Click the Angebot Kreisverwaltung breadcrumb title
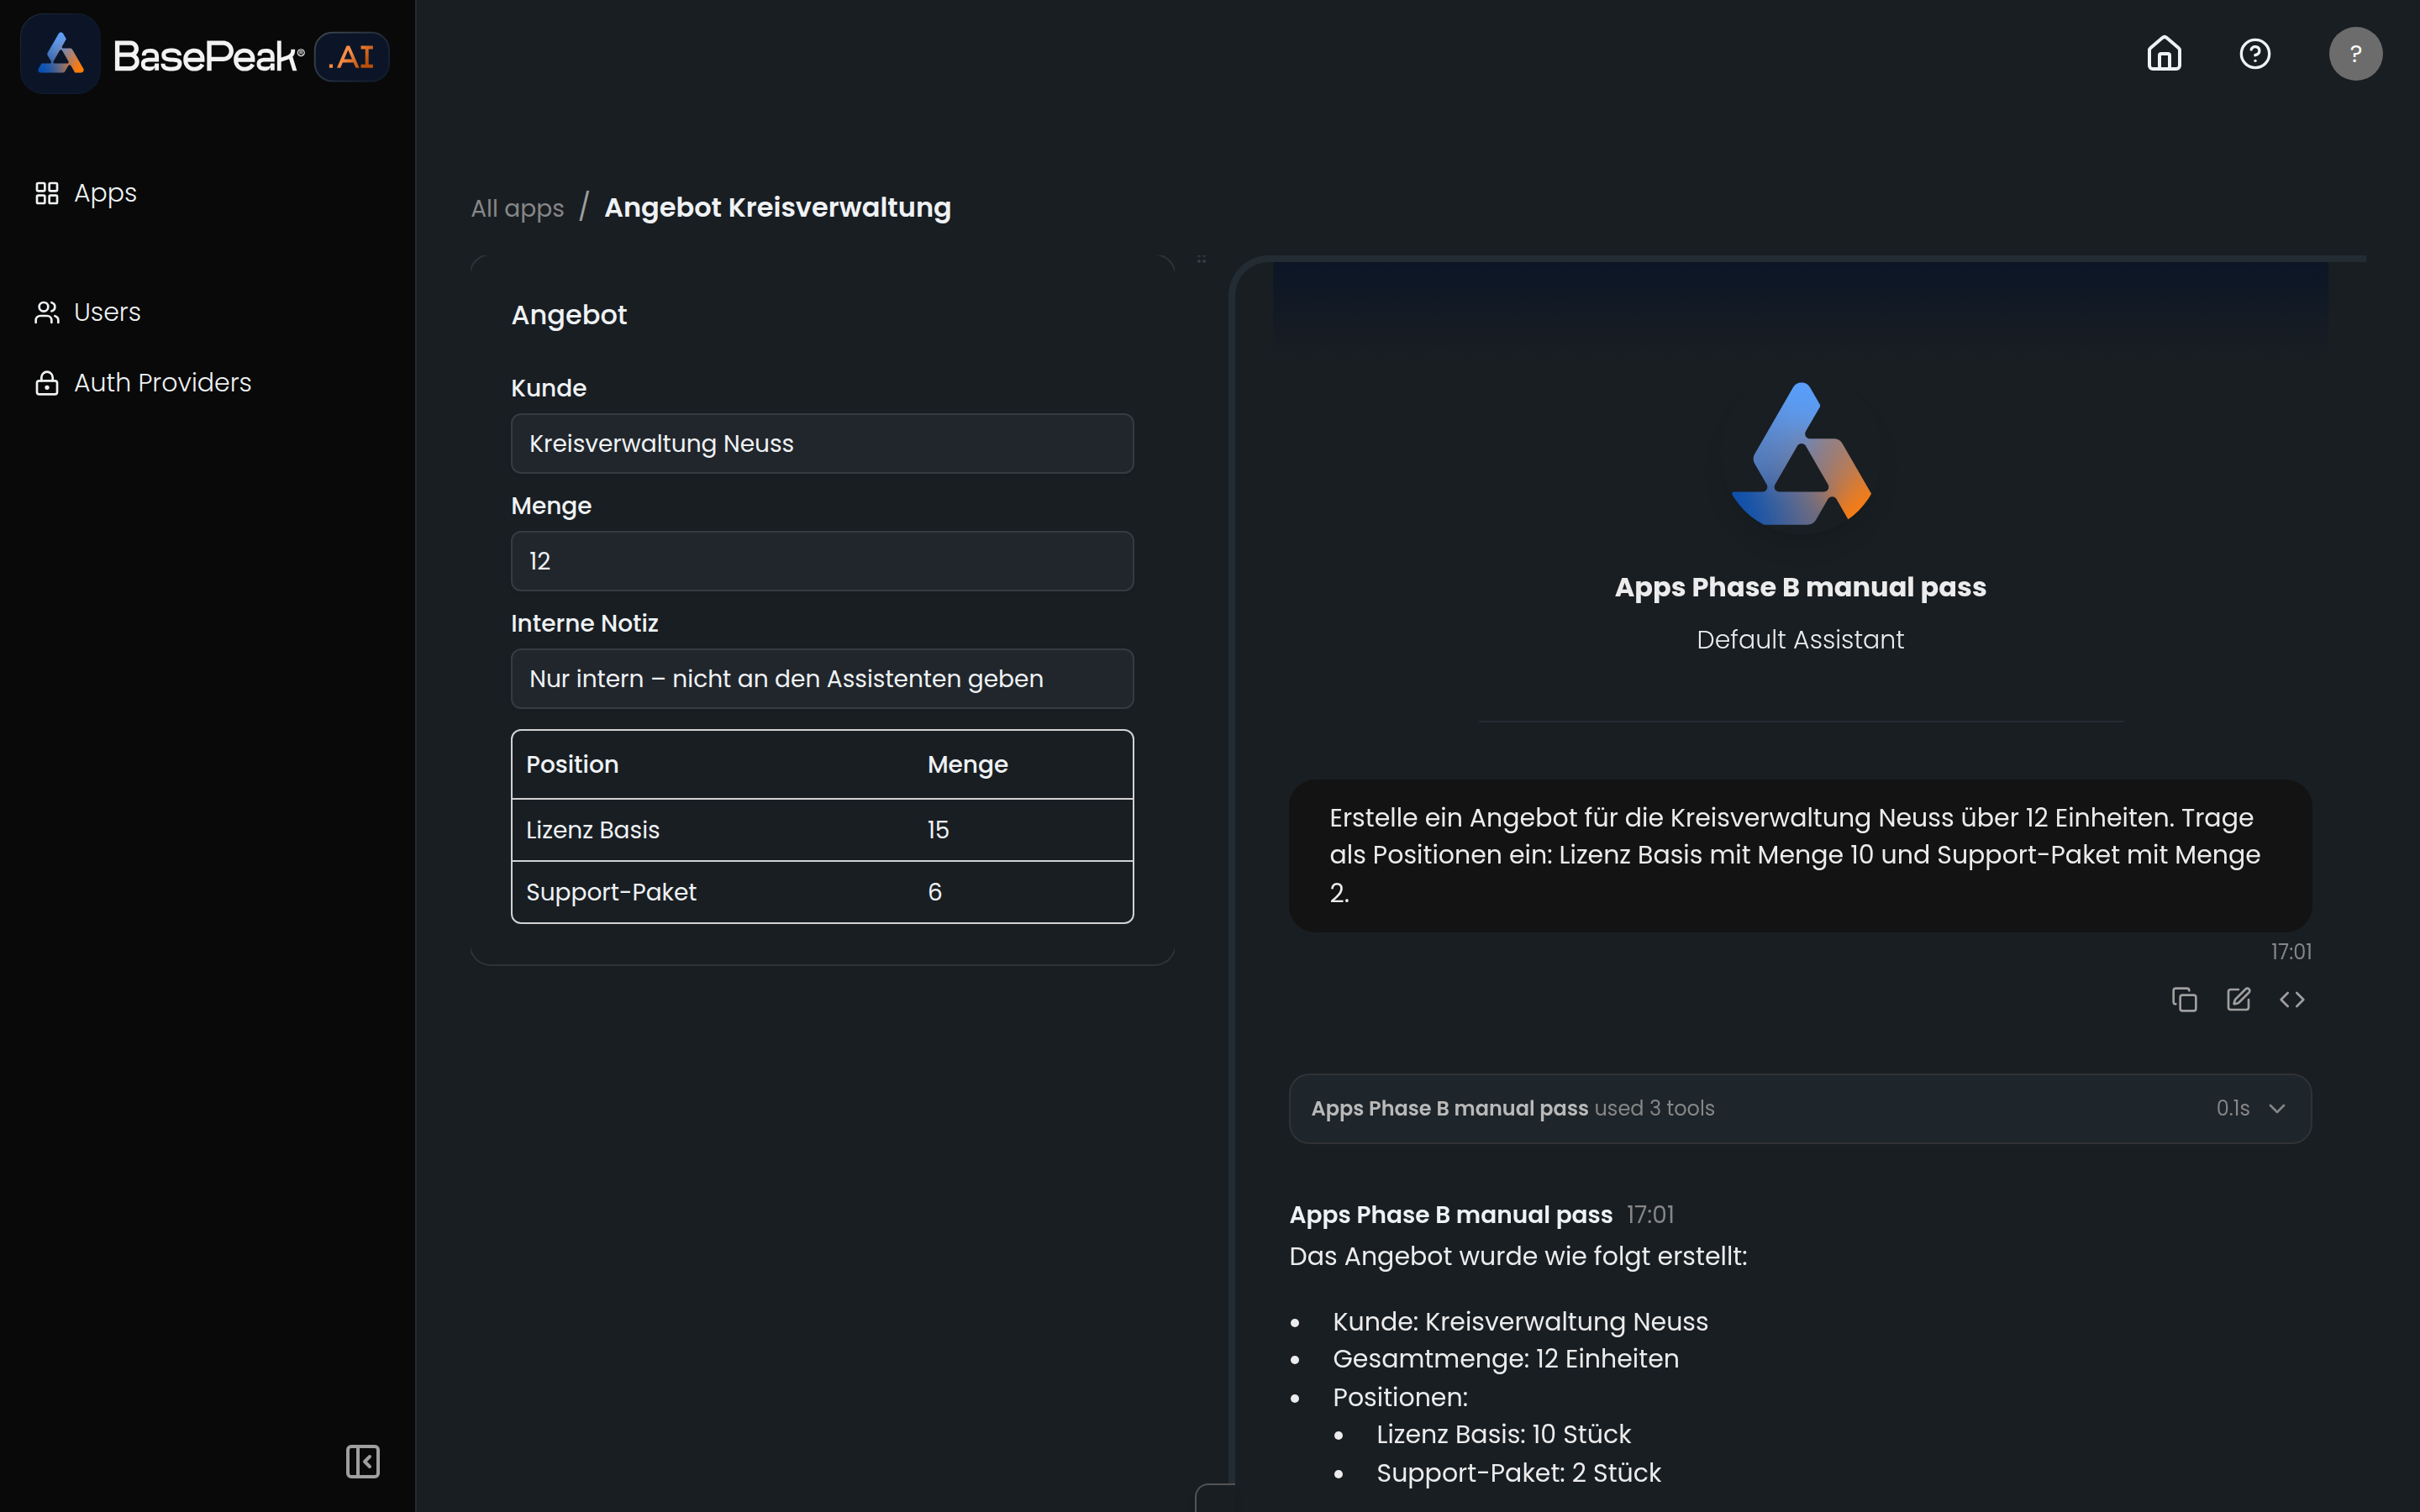The image size is (2420, 1512). (x=777, y=207)
